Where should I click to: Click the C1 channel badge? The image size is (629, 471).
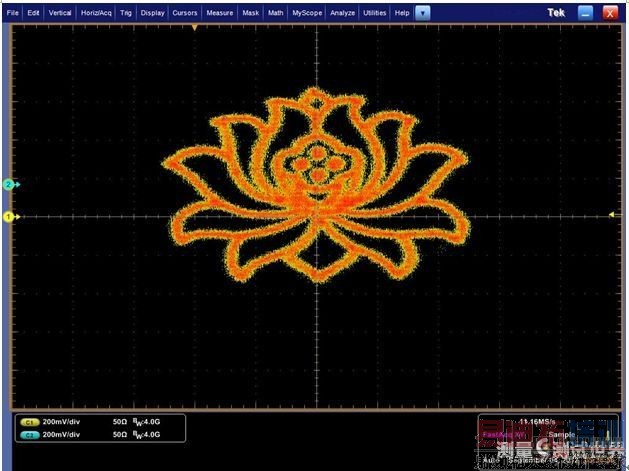[29, 422]
